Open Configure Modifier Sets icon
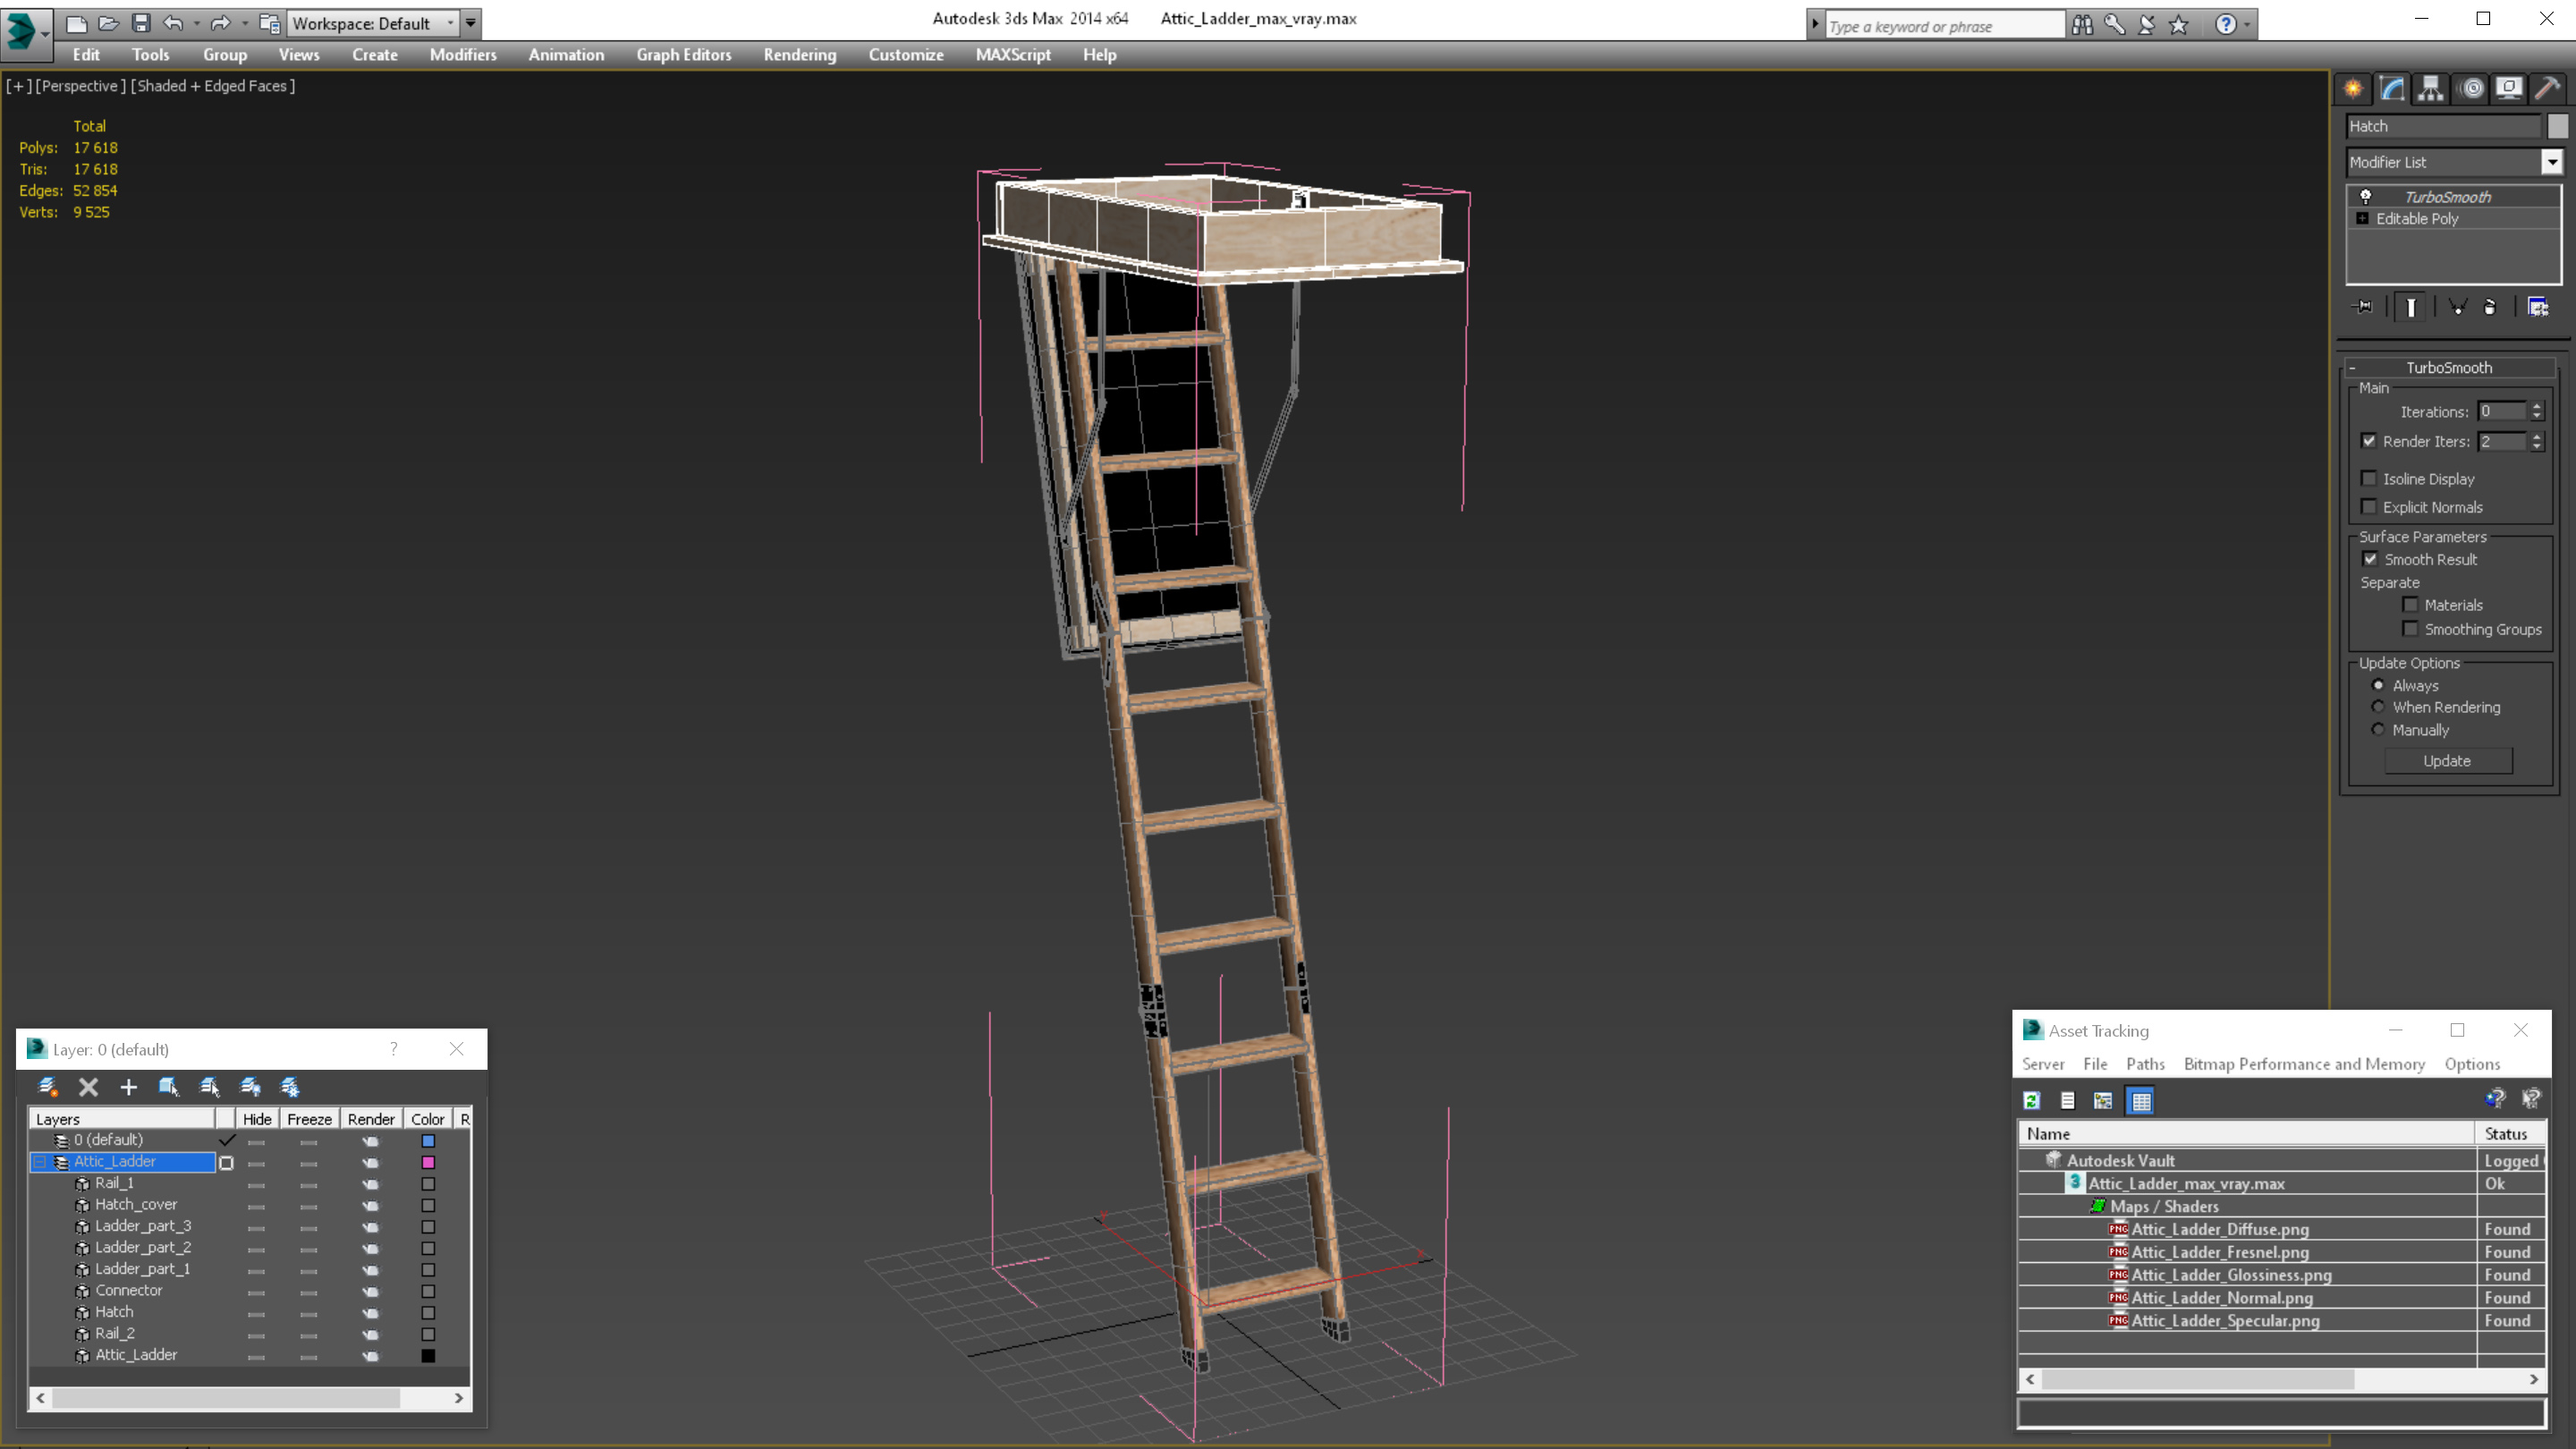 tap(2538, 307)
